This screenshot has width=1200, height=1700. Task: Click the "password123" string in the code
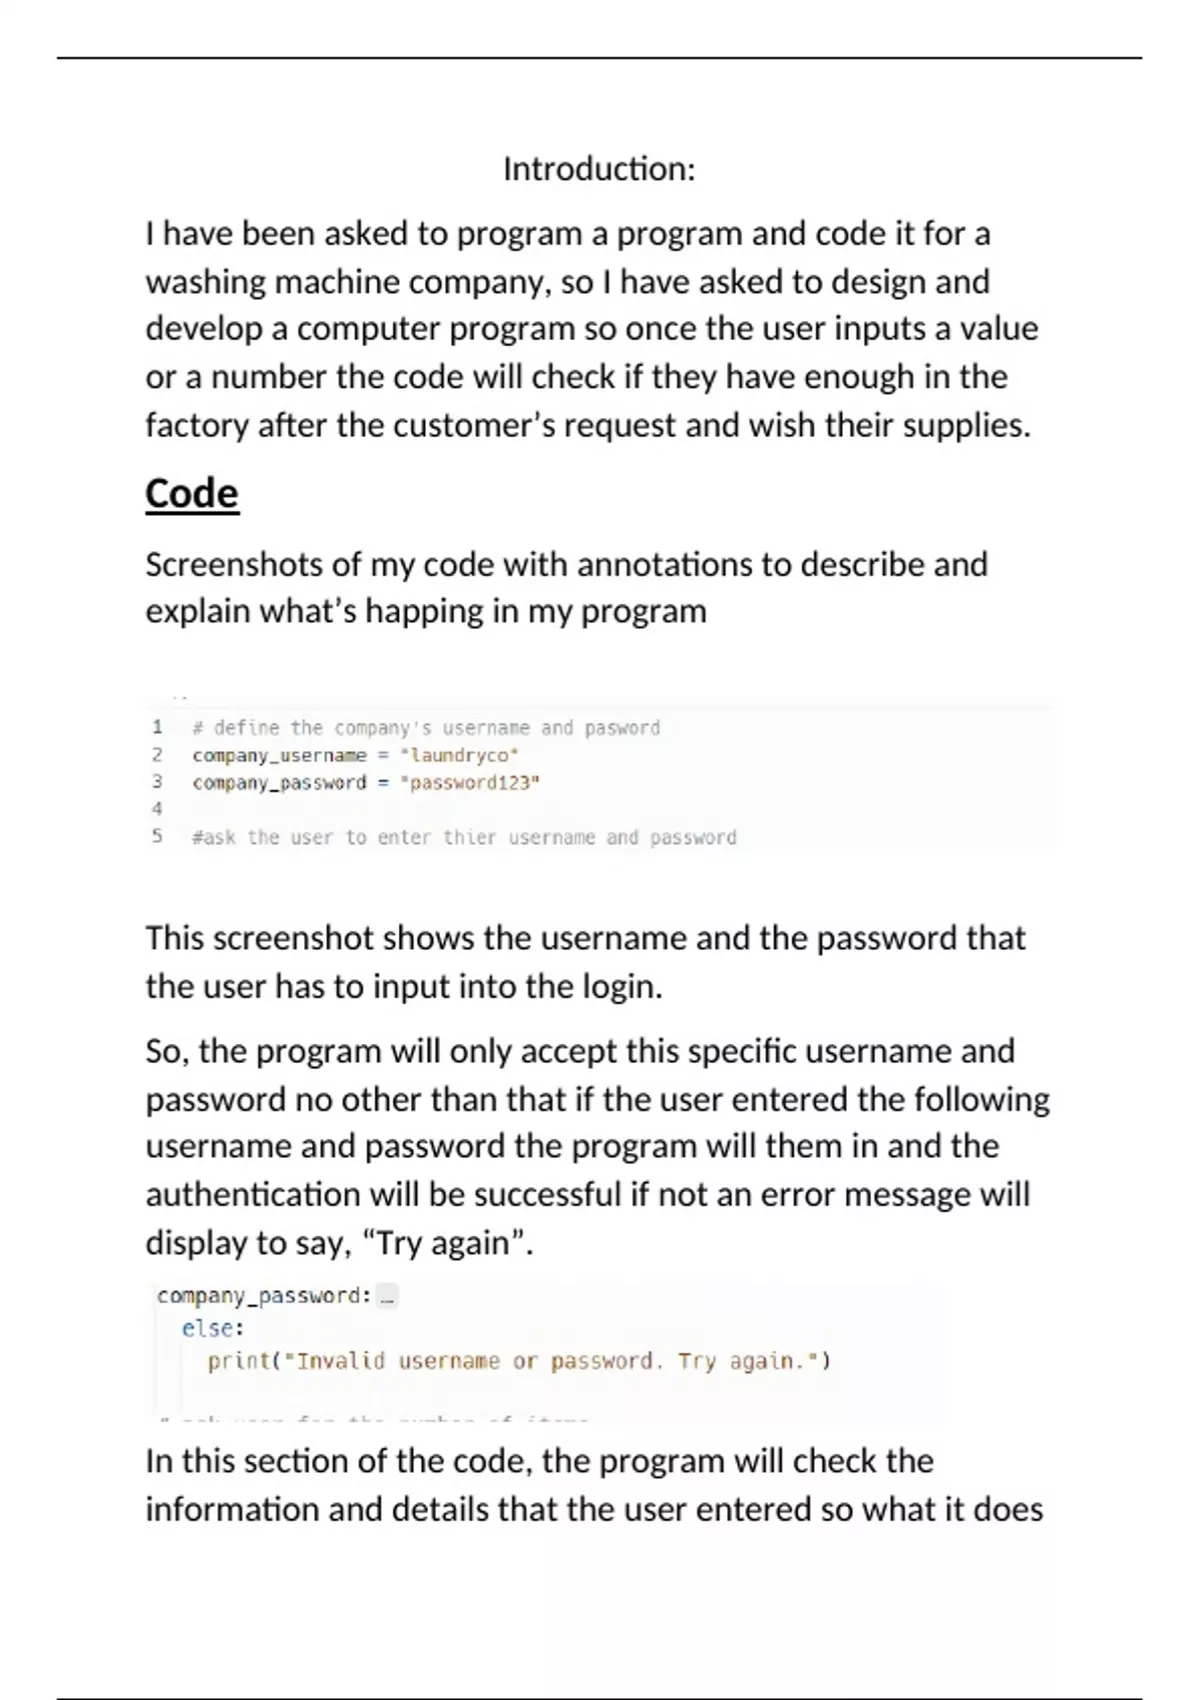(x=470, y=782)
